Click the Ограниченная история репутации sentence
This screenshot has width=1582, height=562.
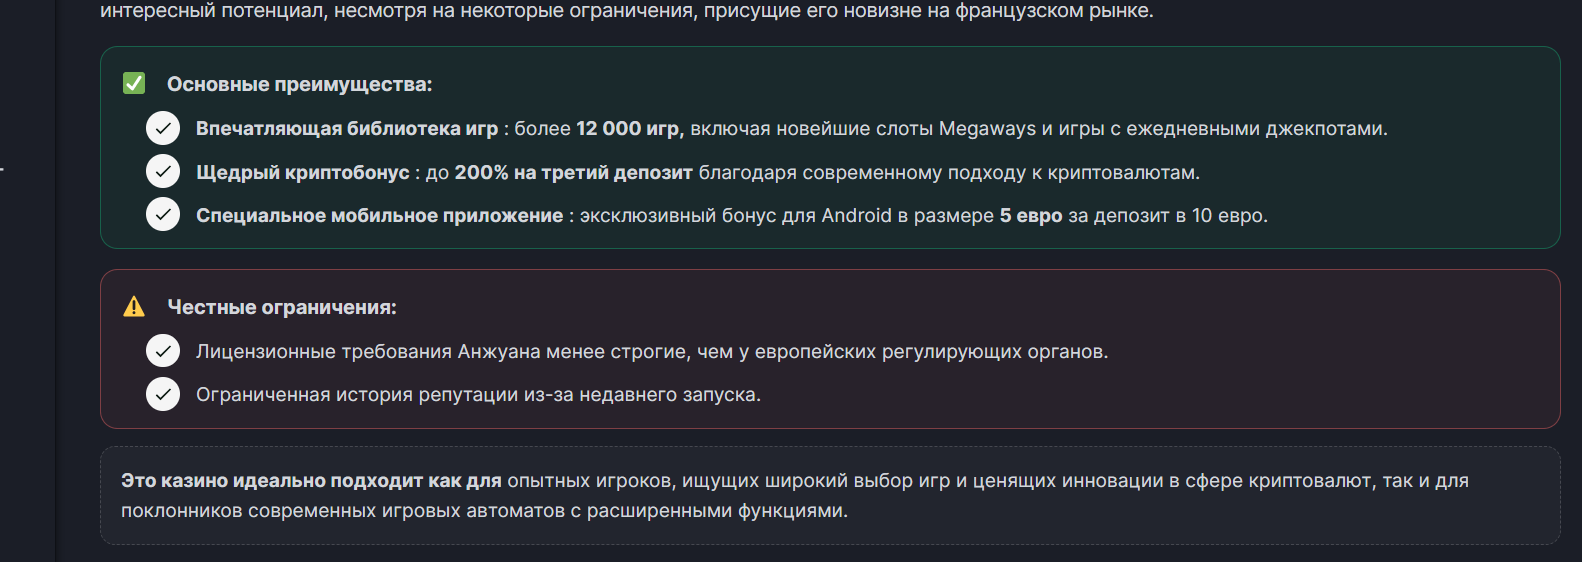click(x=478, y=395)
